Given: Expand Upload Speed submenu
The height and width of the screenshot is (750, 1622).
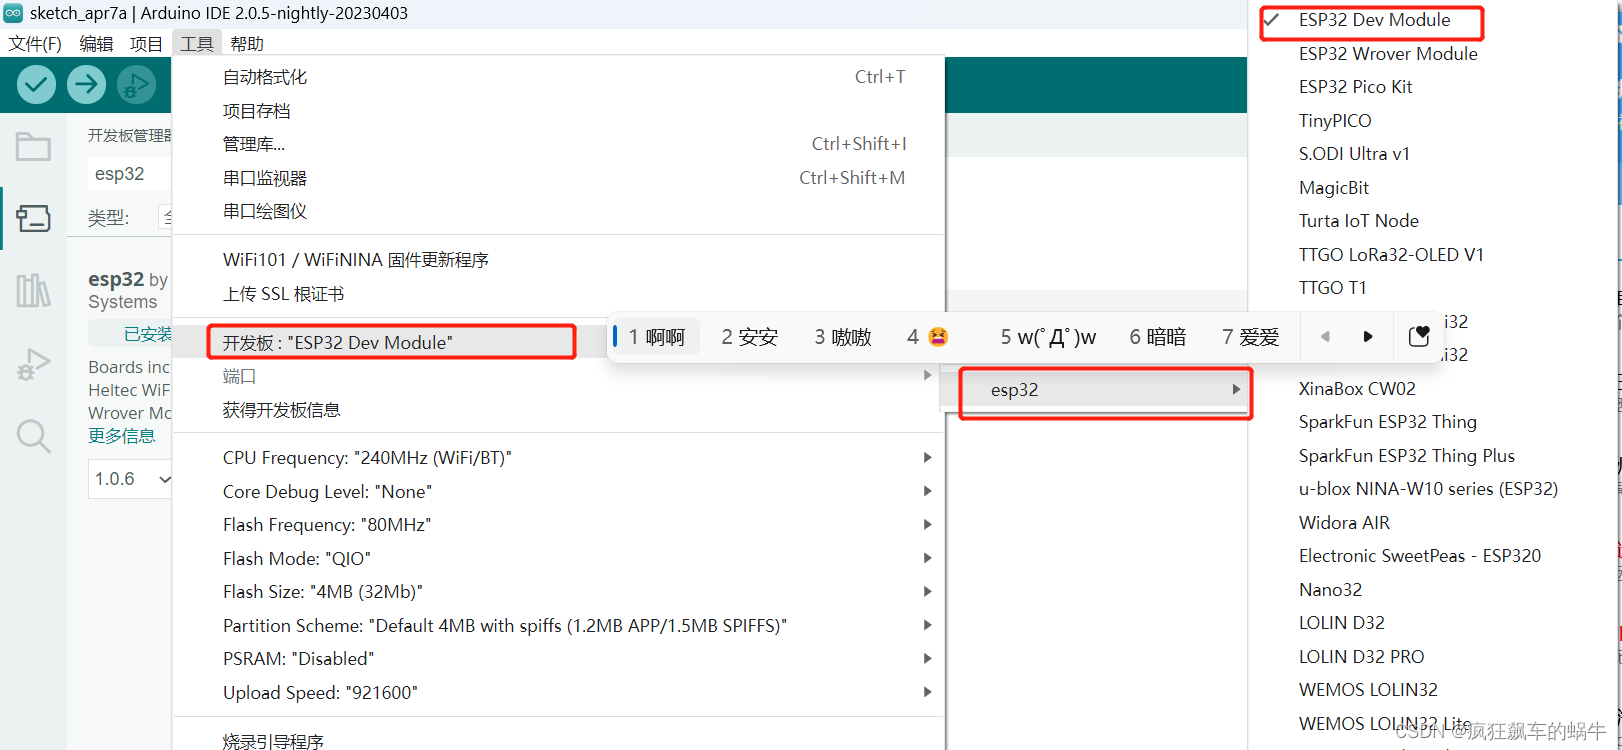Looking at the screenshot, I should coord(558,692).
